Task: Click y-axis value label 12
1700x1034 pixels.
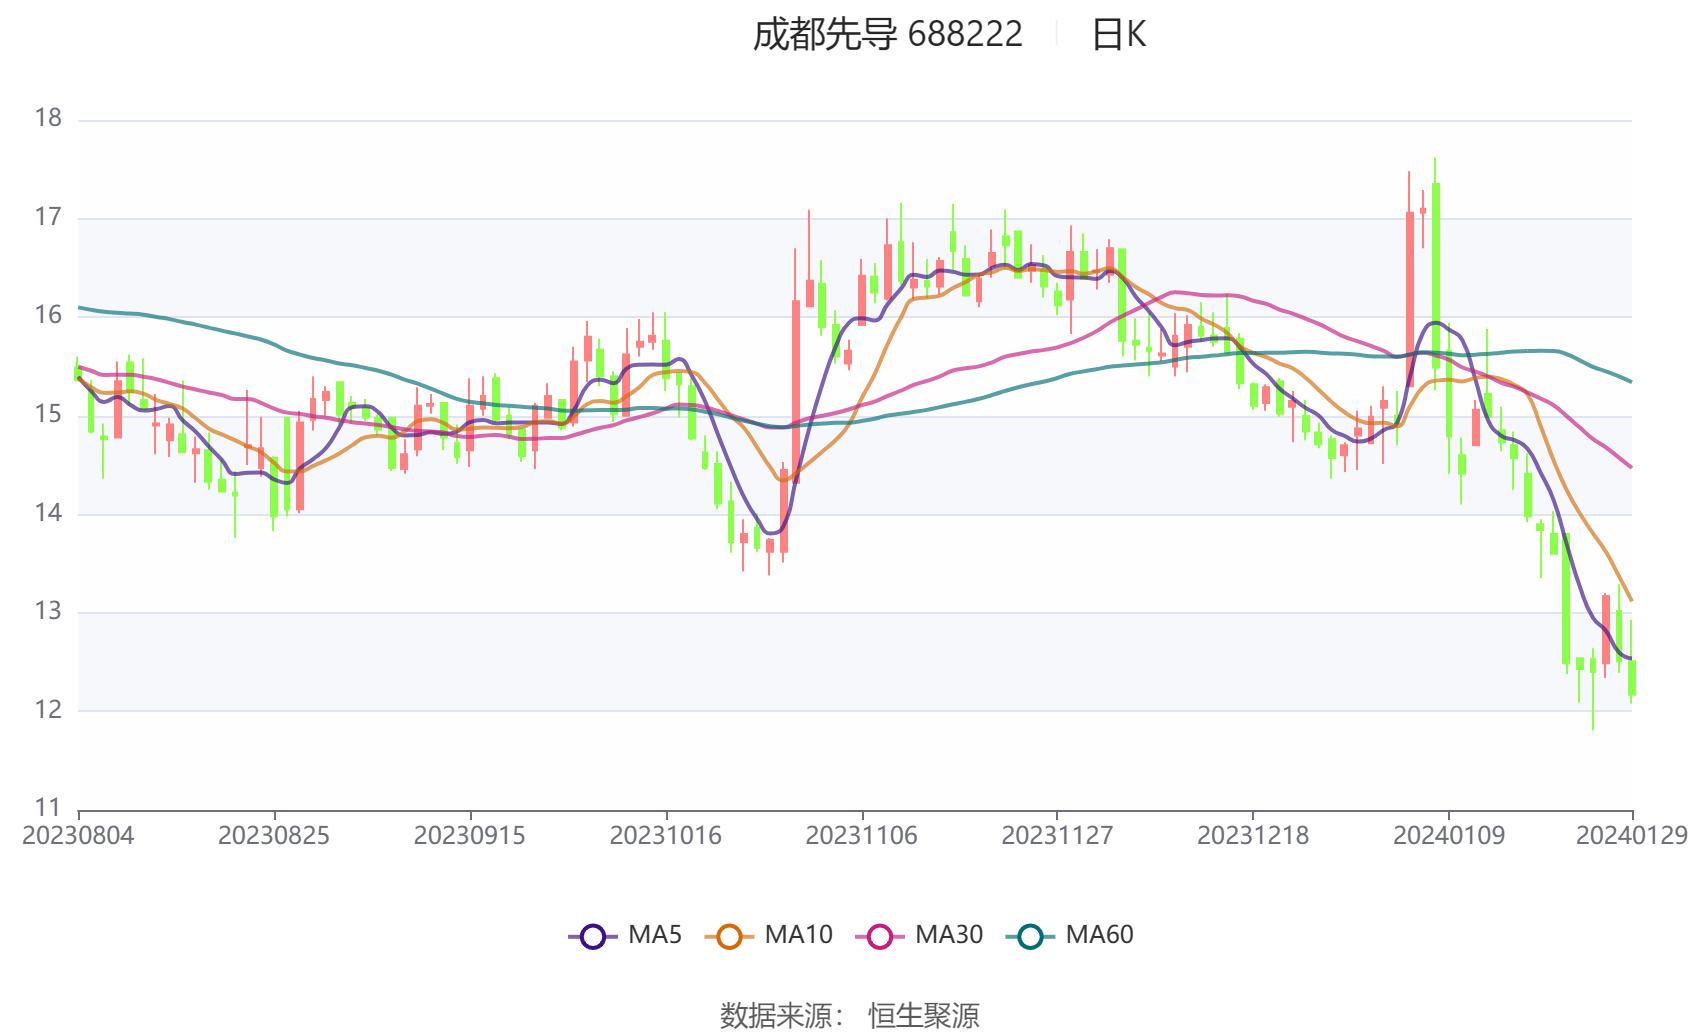Action: click(x=48, y=710)
